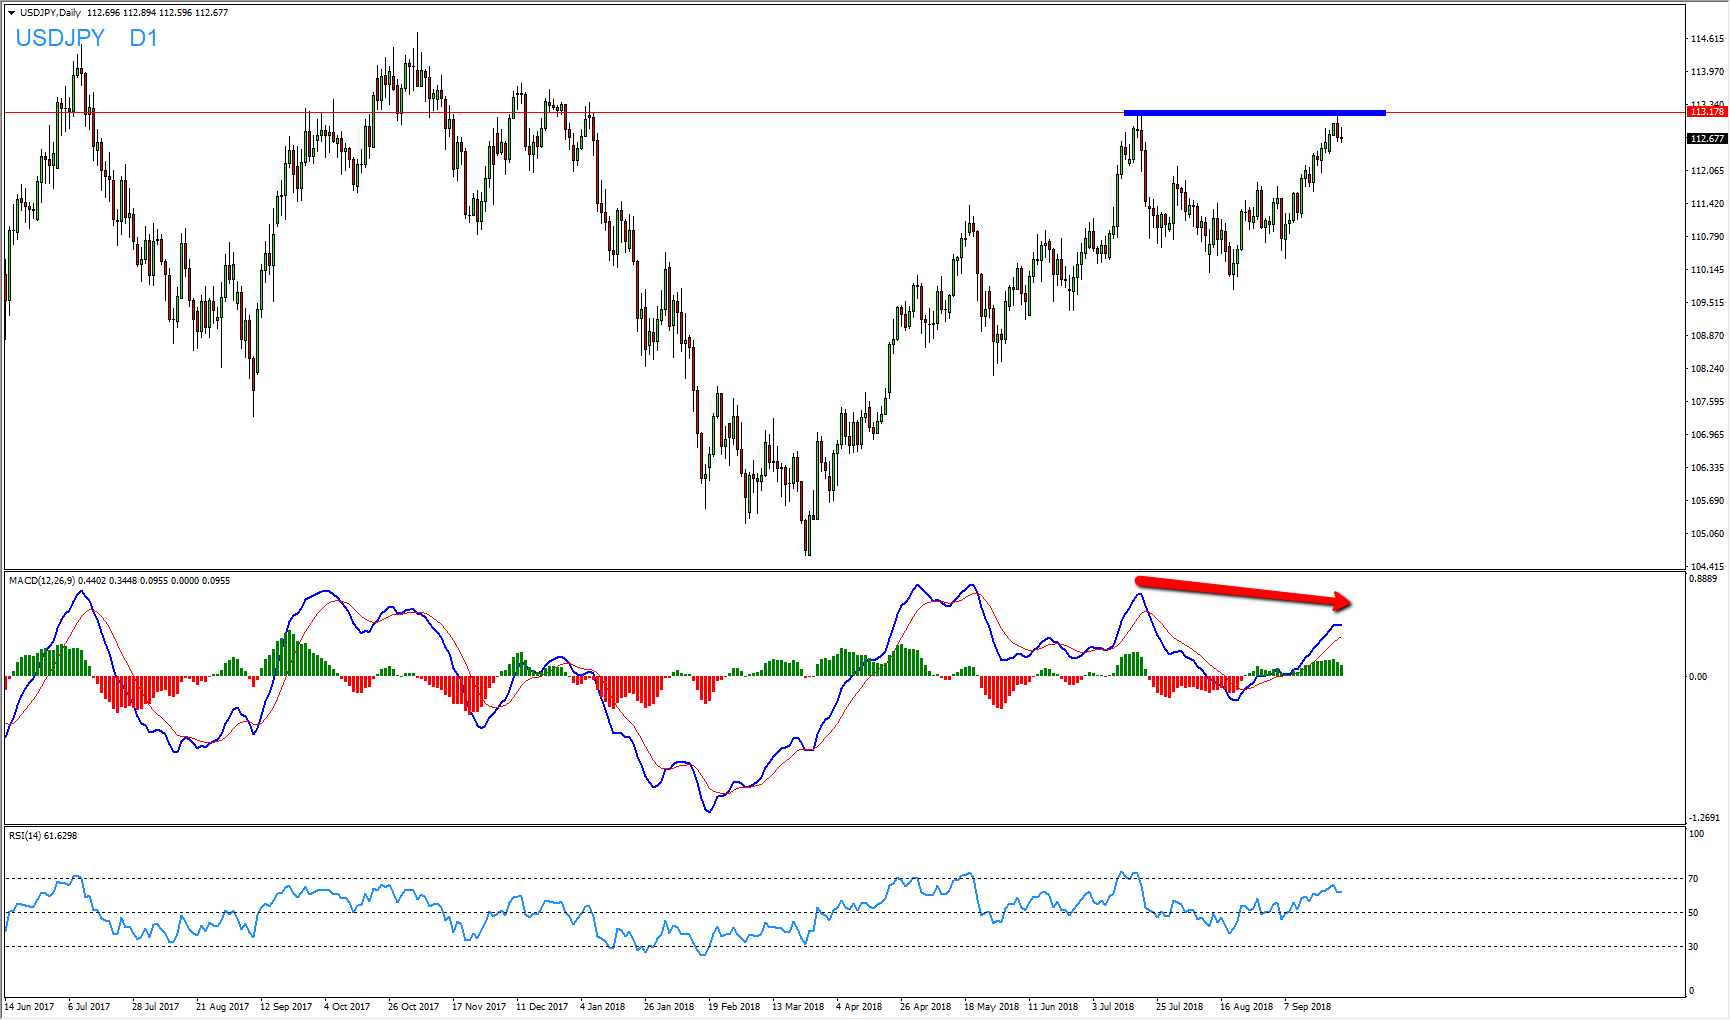Click the MACD(12,26,9) indicator label

click(119, 581)
